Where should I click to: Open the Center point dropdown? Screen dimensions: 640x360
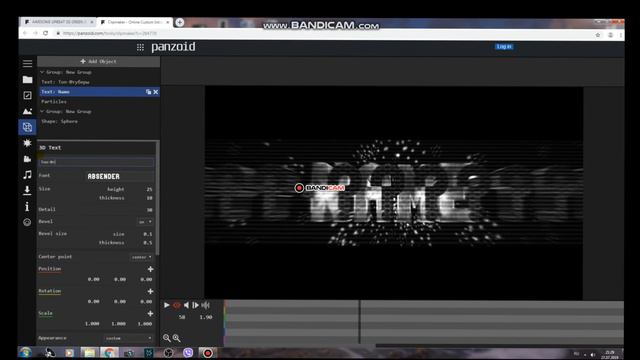coord(142,257)
